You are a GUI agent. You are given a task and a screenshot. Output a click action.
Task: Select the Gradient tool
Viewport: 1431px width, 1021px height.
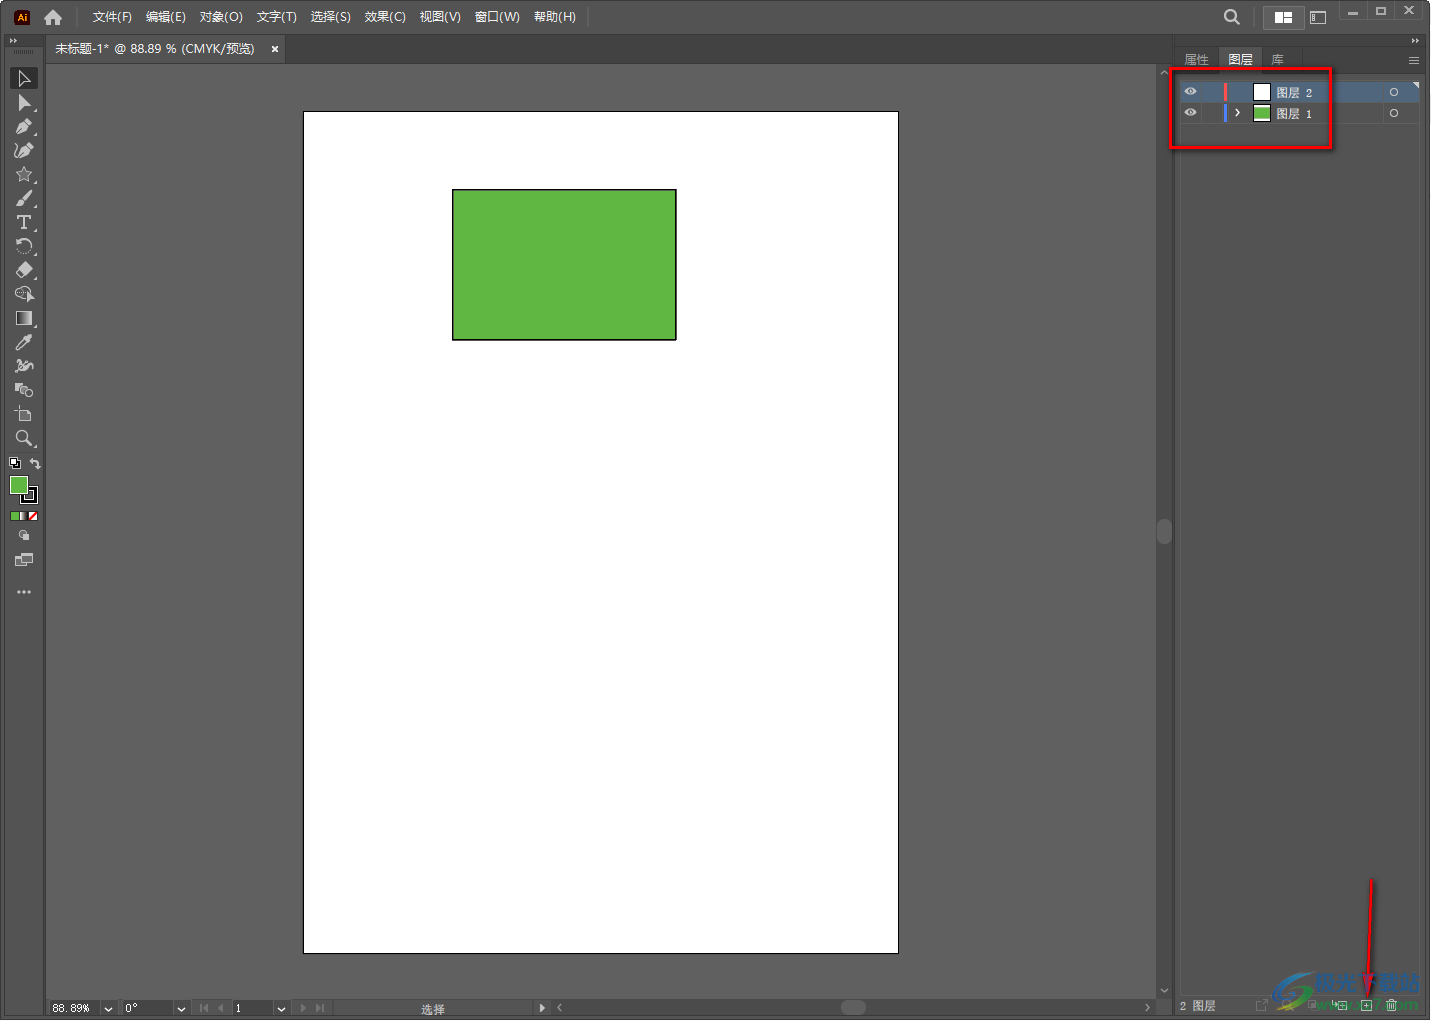24,318
